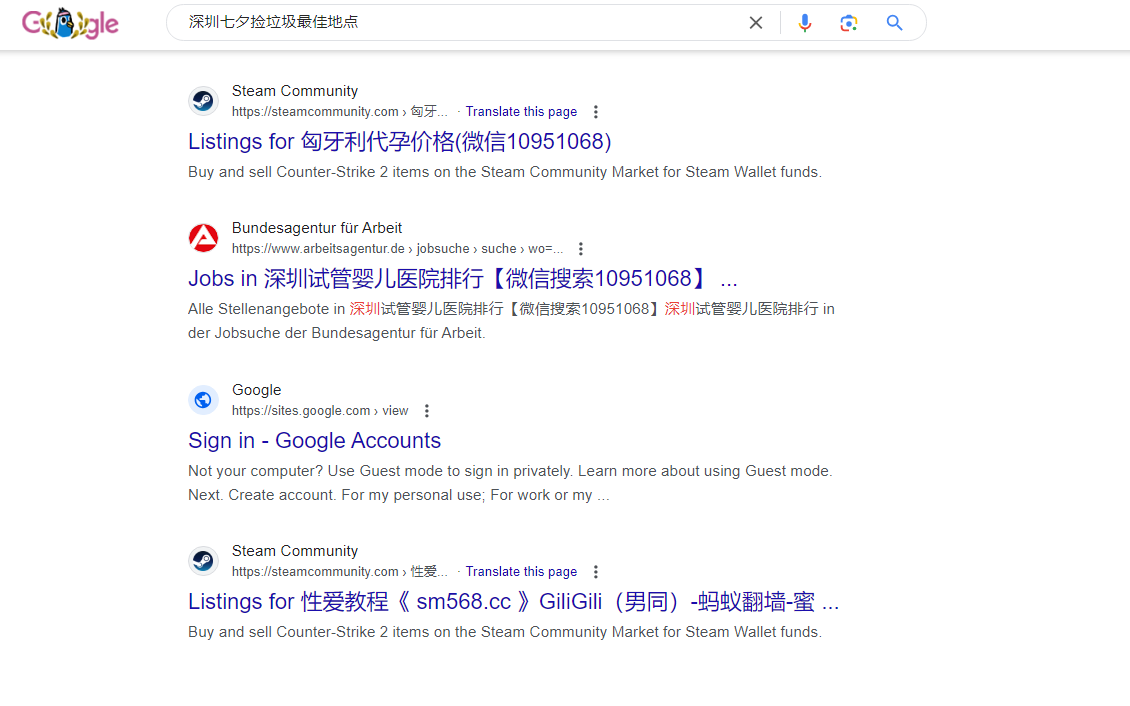The image size is (1130, 706).
Task: Open more options for sm568.cc Steam result
Action: (x=595, y=571)
